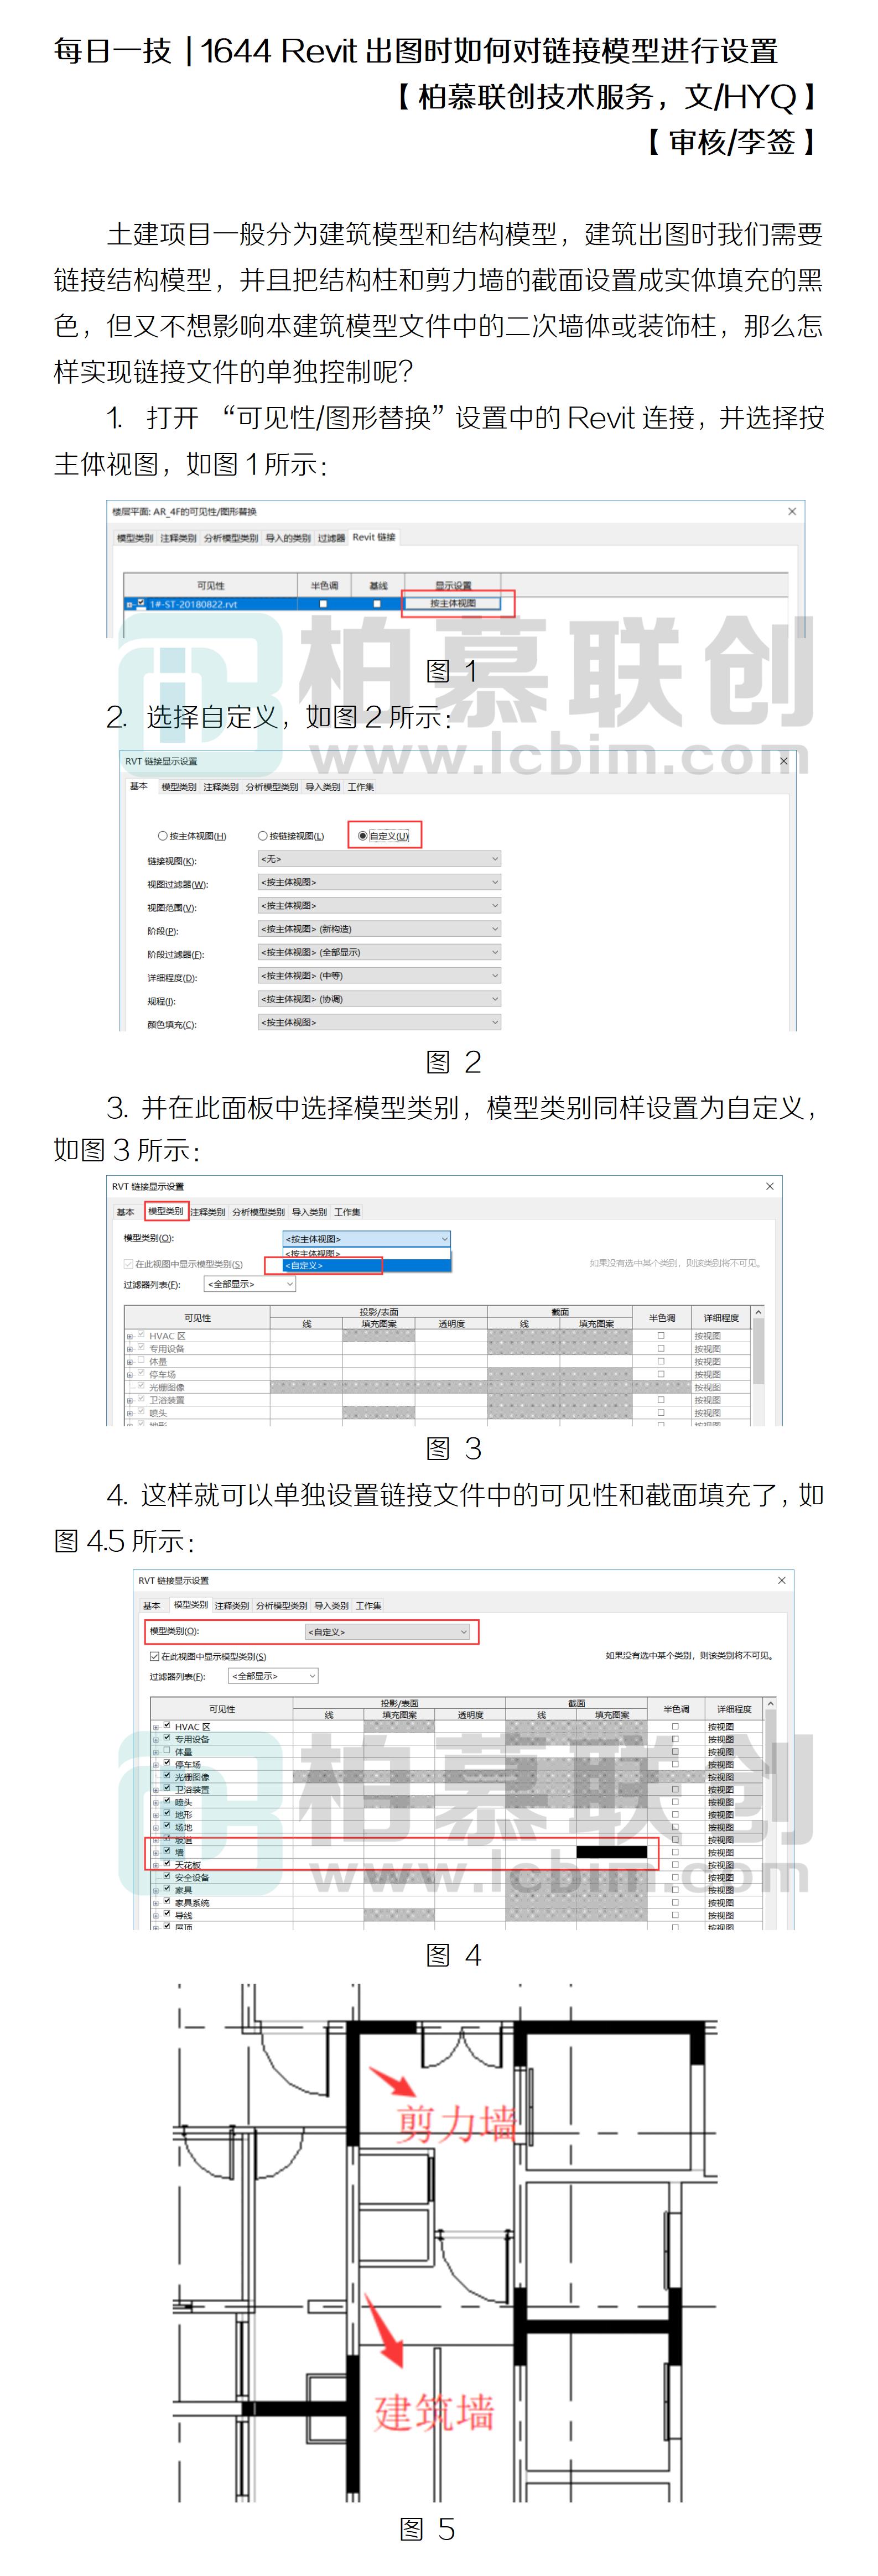Open the 视图范围(V) dropdown

(x=379, y=905)
